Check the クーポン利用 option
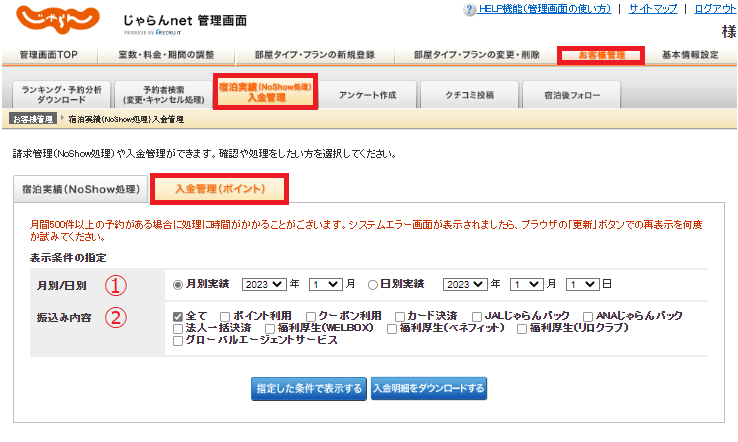Viewport: 738px width, 442px height. [310, 316]
